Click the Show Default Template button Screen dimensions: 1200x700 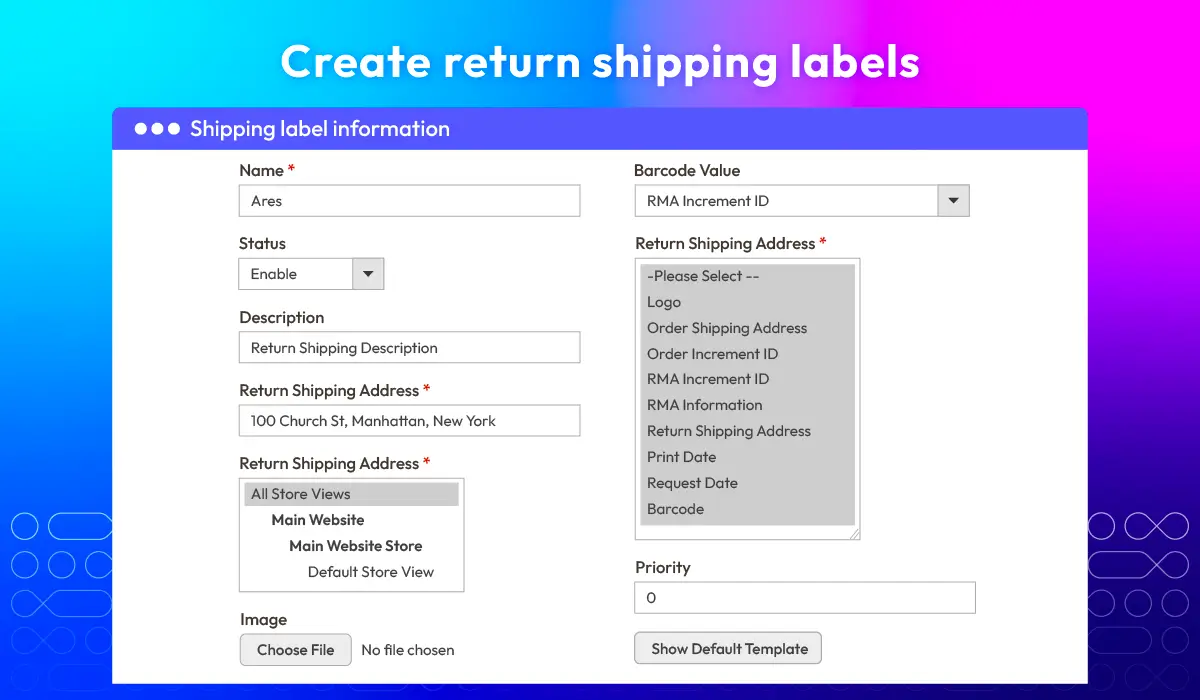click(728, 649)
